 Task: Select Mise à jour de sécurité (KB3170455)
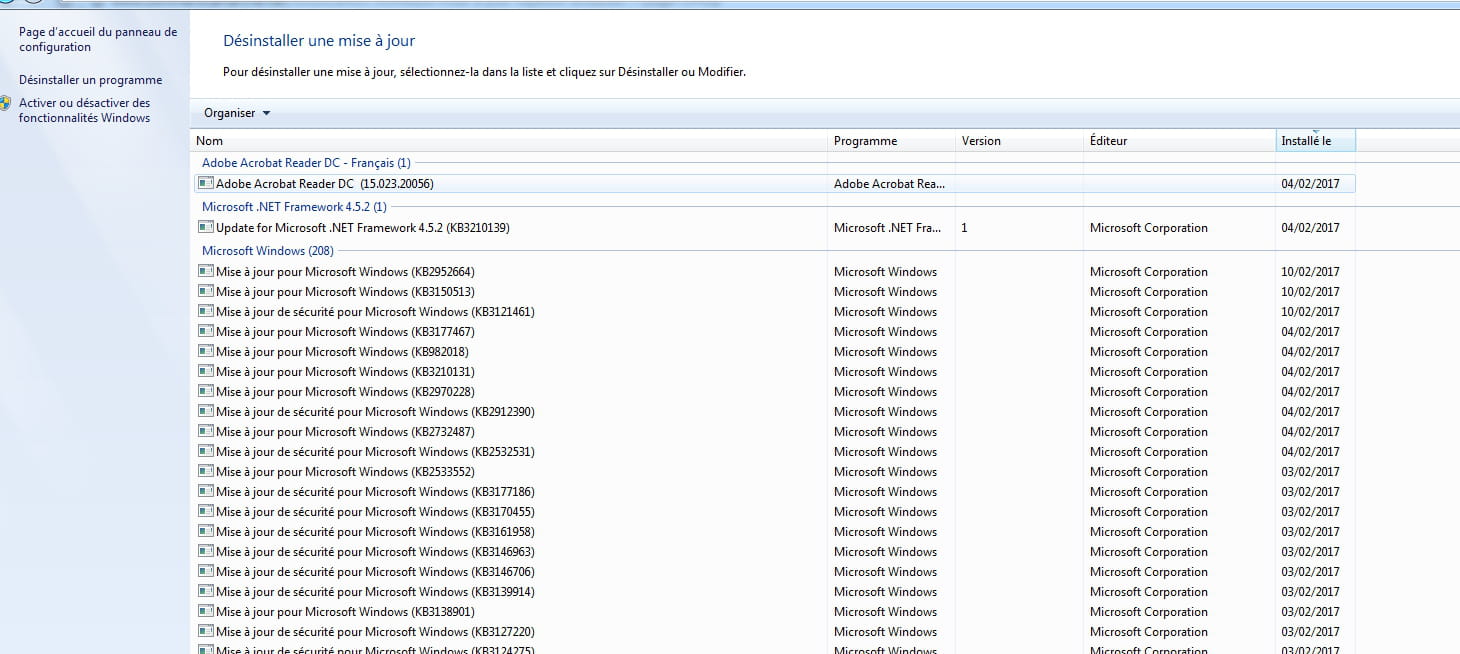tap(773, 512)
